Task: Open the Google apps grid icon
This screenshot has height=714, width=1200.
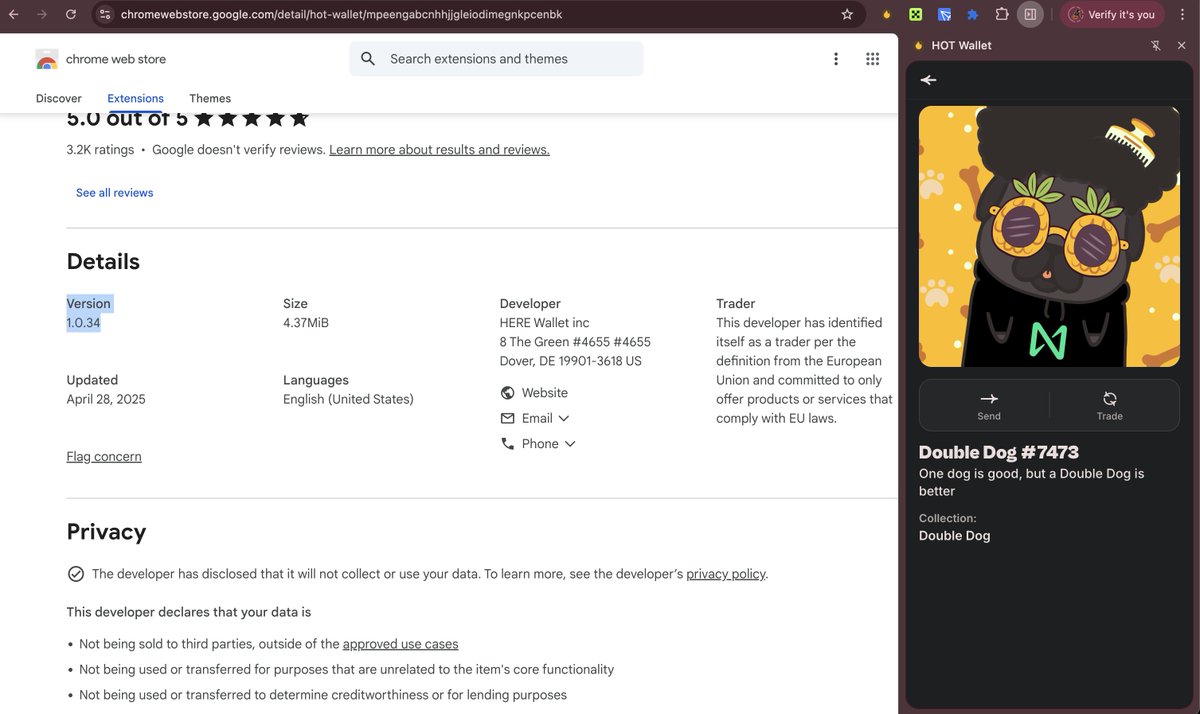Action: (872, 59)
